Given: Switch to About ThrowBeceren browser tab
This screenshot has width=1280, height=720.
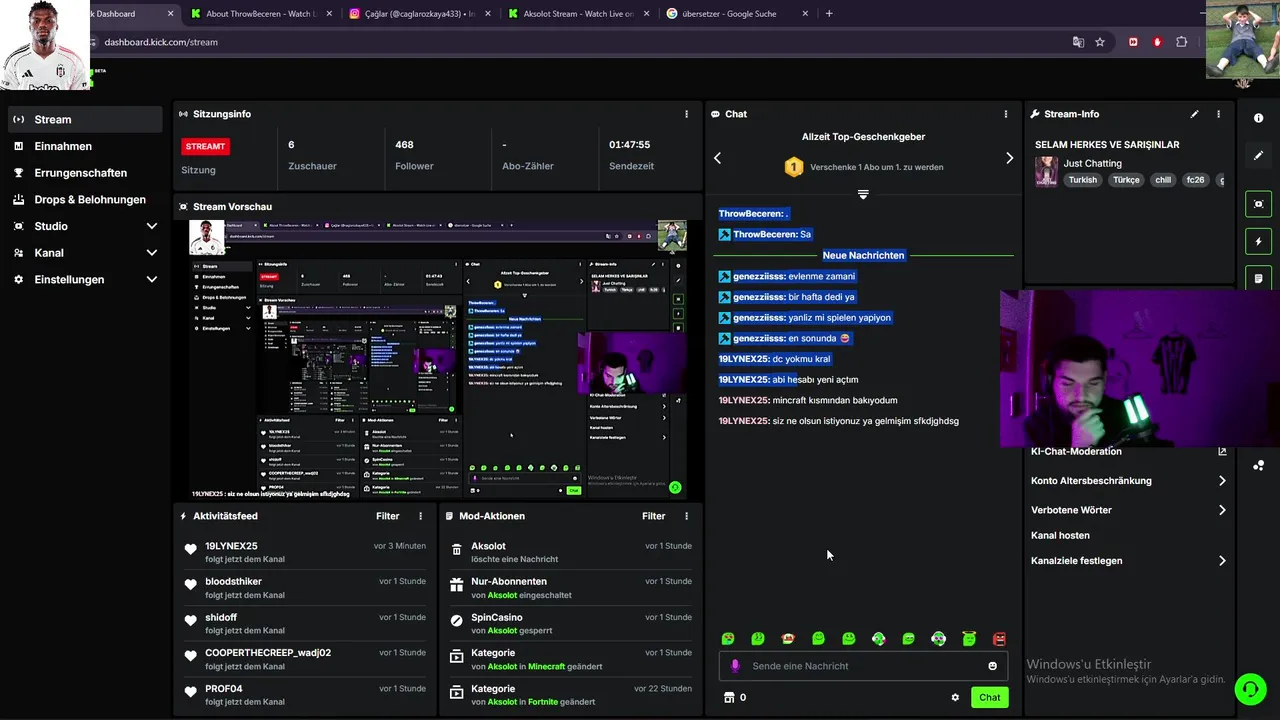Looking at the screenshot, I should tap(260, 14).
